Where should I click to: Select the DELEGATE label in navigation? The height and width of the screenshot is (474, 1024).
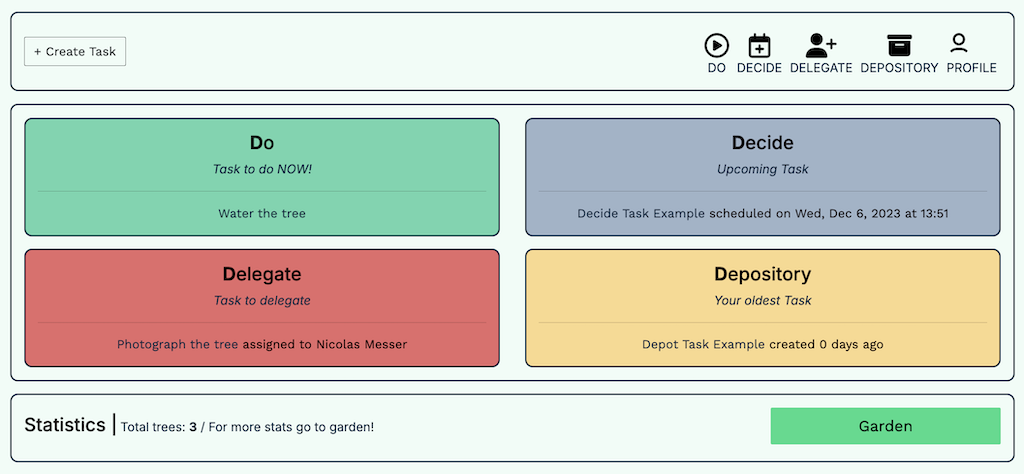point(821,68)
